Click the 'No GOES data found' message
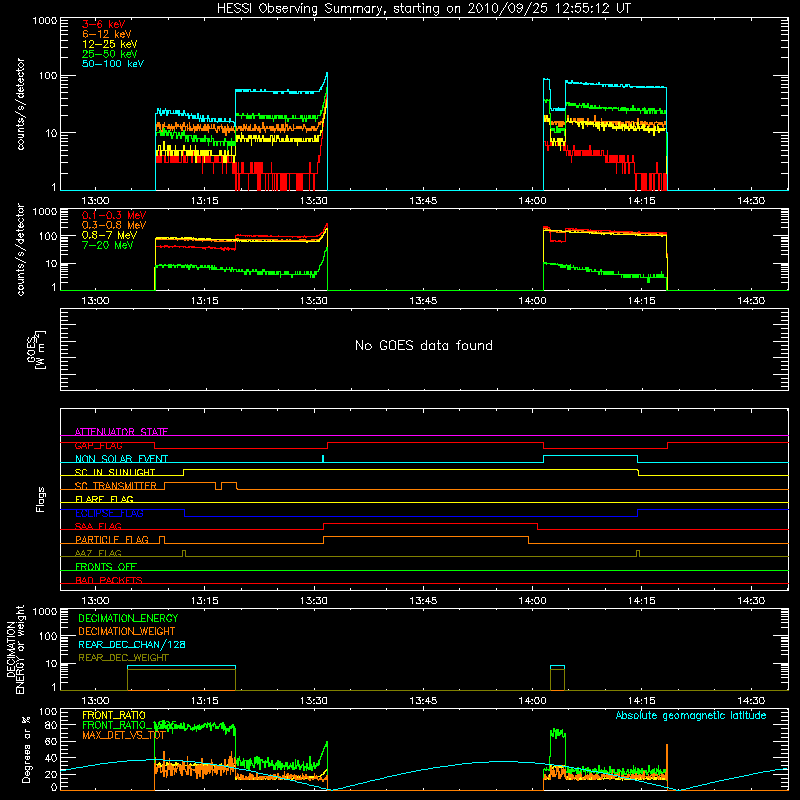Viewport: 800px width, 800px height. point(423,345)
